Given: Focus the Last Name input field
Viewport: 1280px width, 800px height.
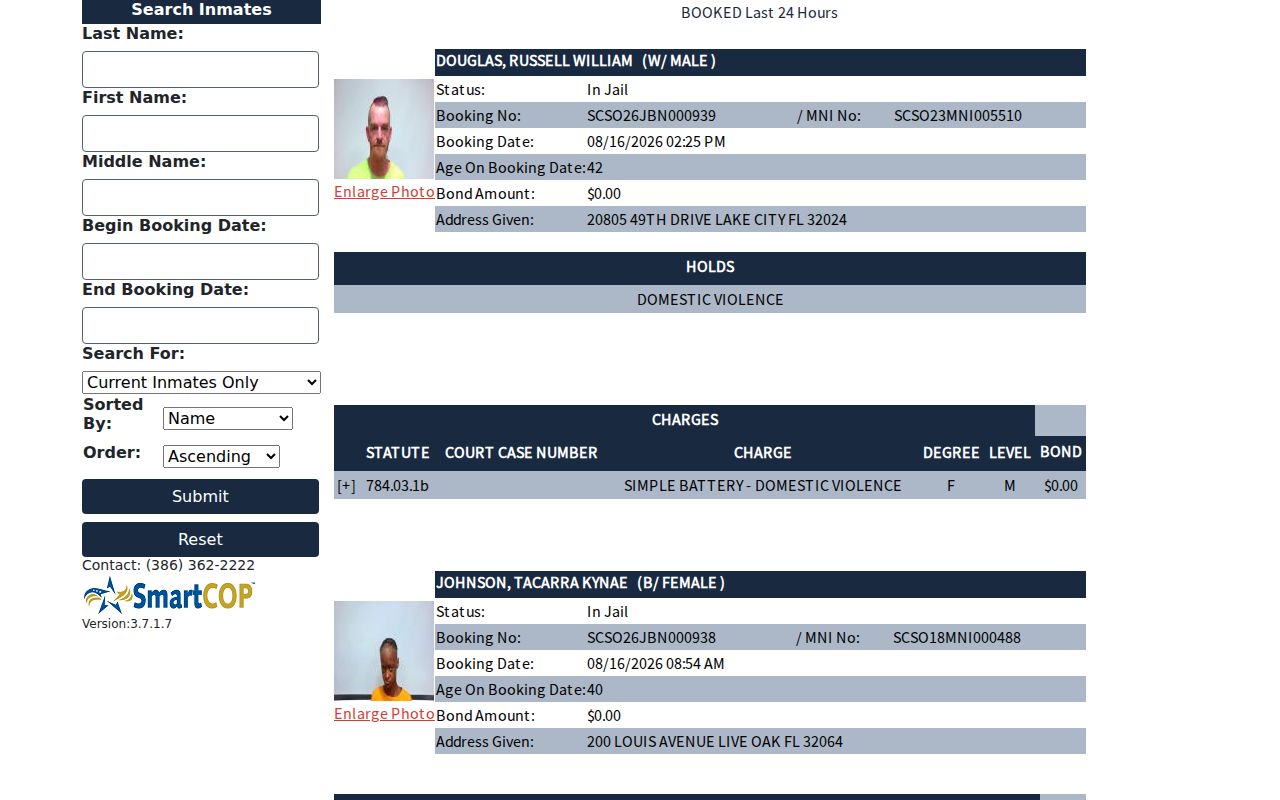Looking at the screenshot, I should (x=200, y=70).
